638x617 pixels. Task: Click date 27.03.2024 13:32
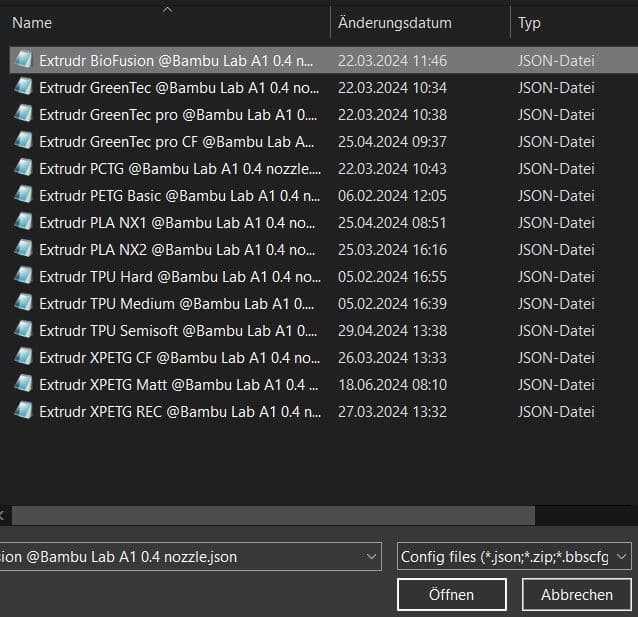392,412
